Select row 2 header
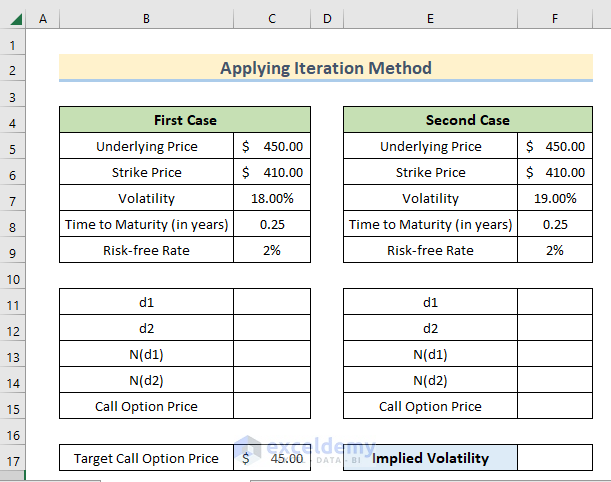Image resolution: width=611 pixels, height=482 pixels. point(14,69)
